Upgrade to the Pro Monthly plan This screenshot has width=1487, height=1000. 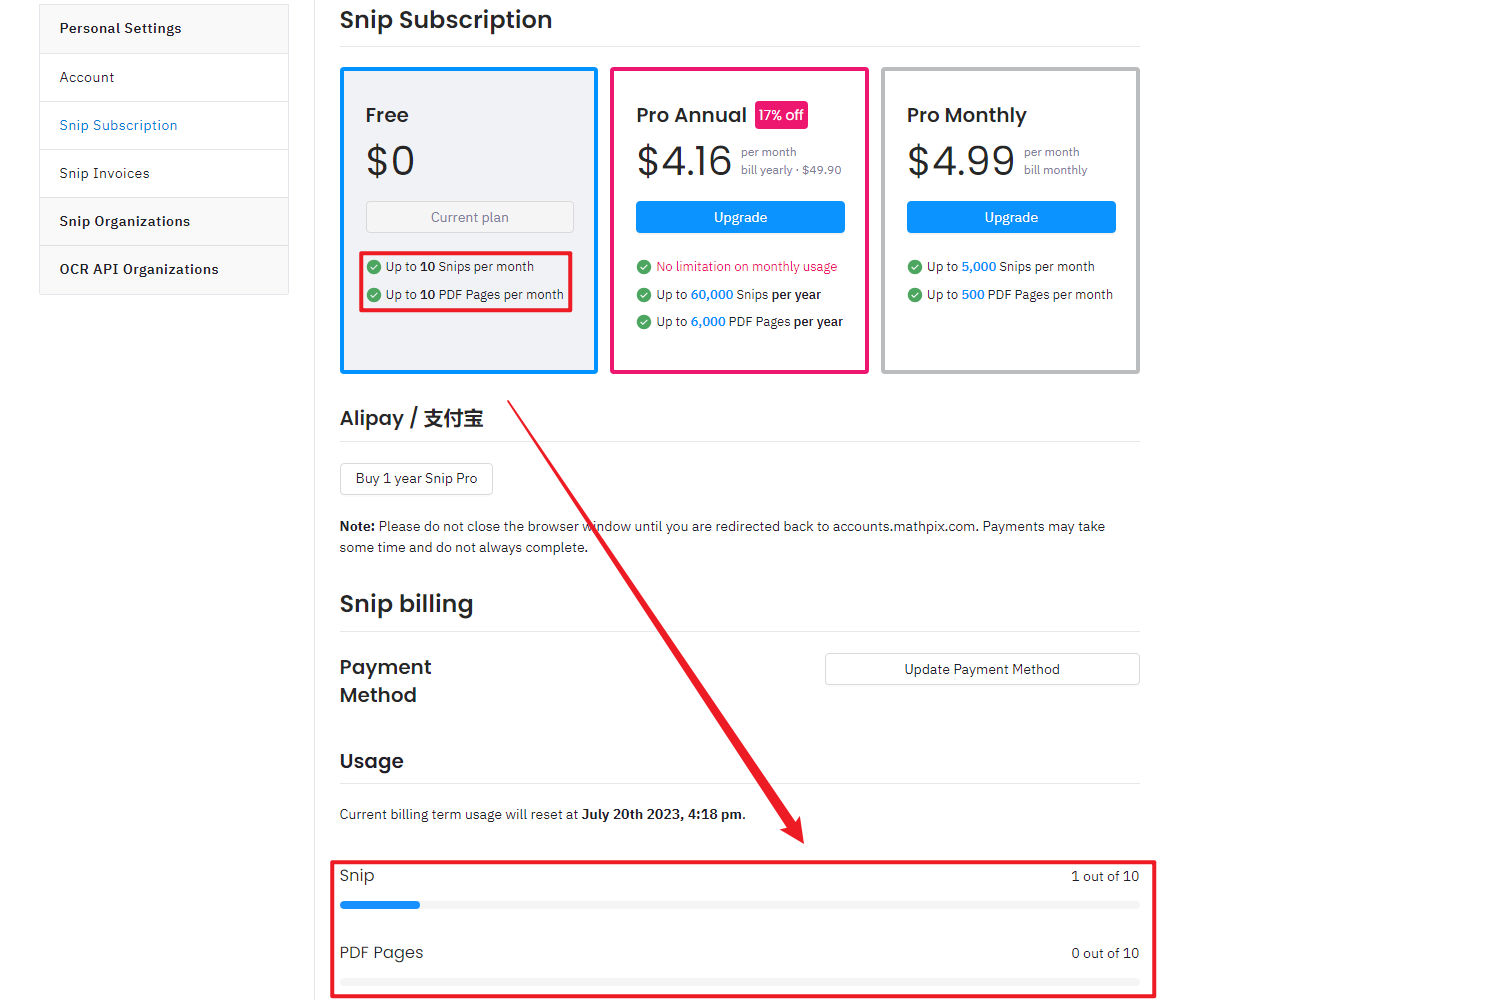[1011, 217]
